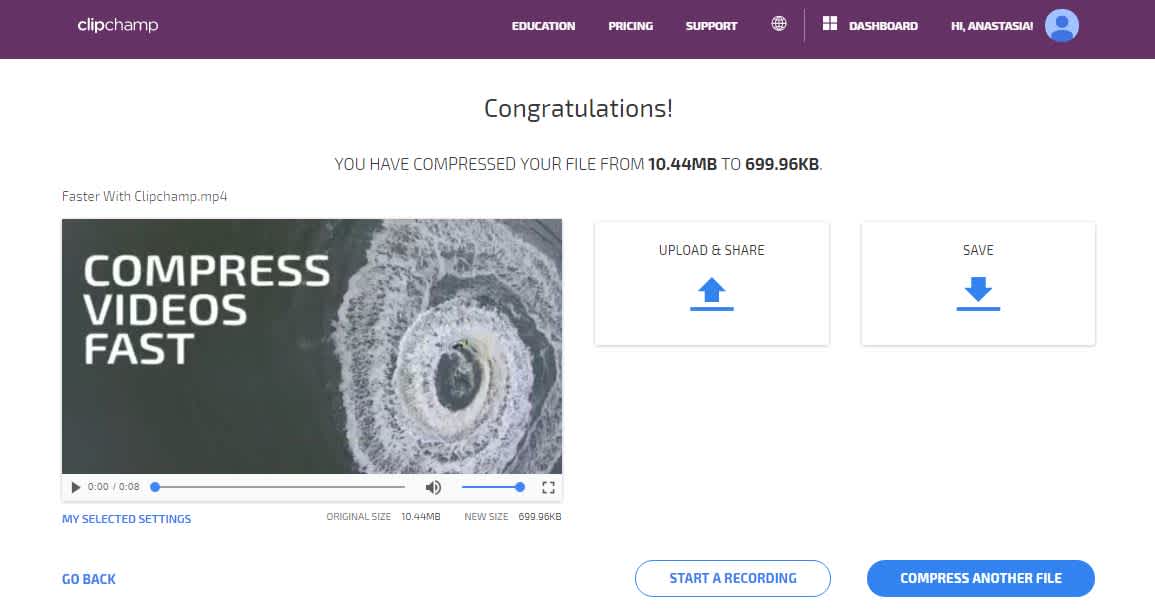Click the Upload & Share card title
The width and height of the screenshot is (1155, 614).
click(x=712, y=250)
